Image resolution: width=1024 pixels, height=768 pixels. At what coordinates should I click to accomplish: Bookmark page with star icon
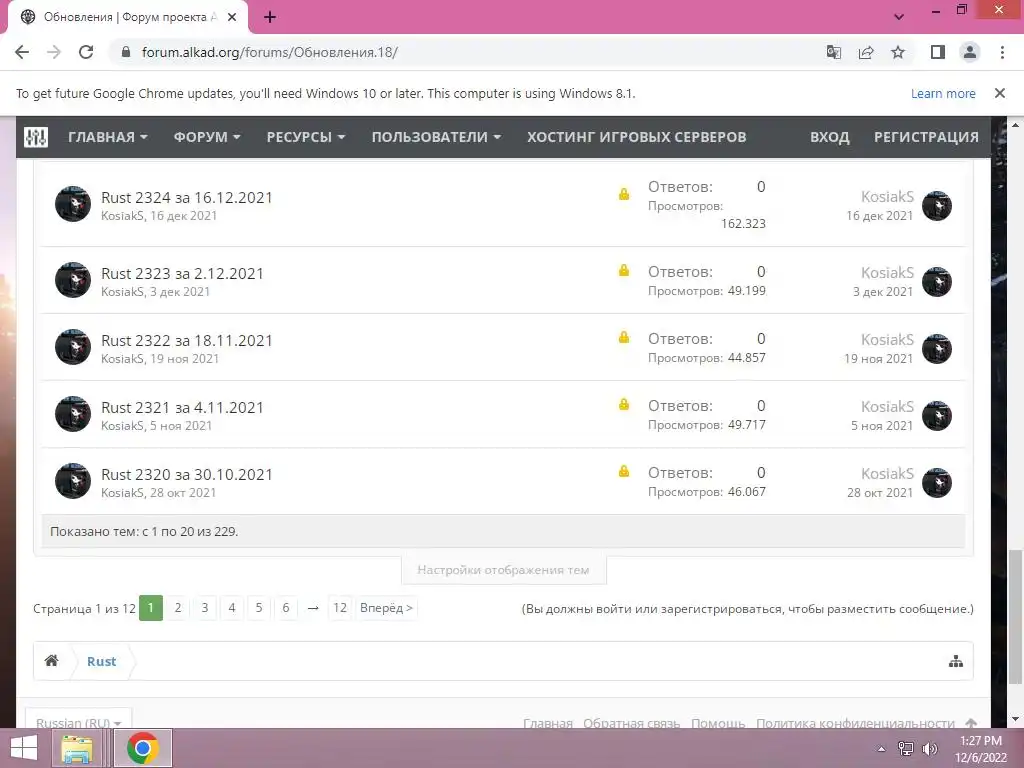click(898, 52)
